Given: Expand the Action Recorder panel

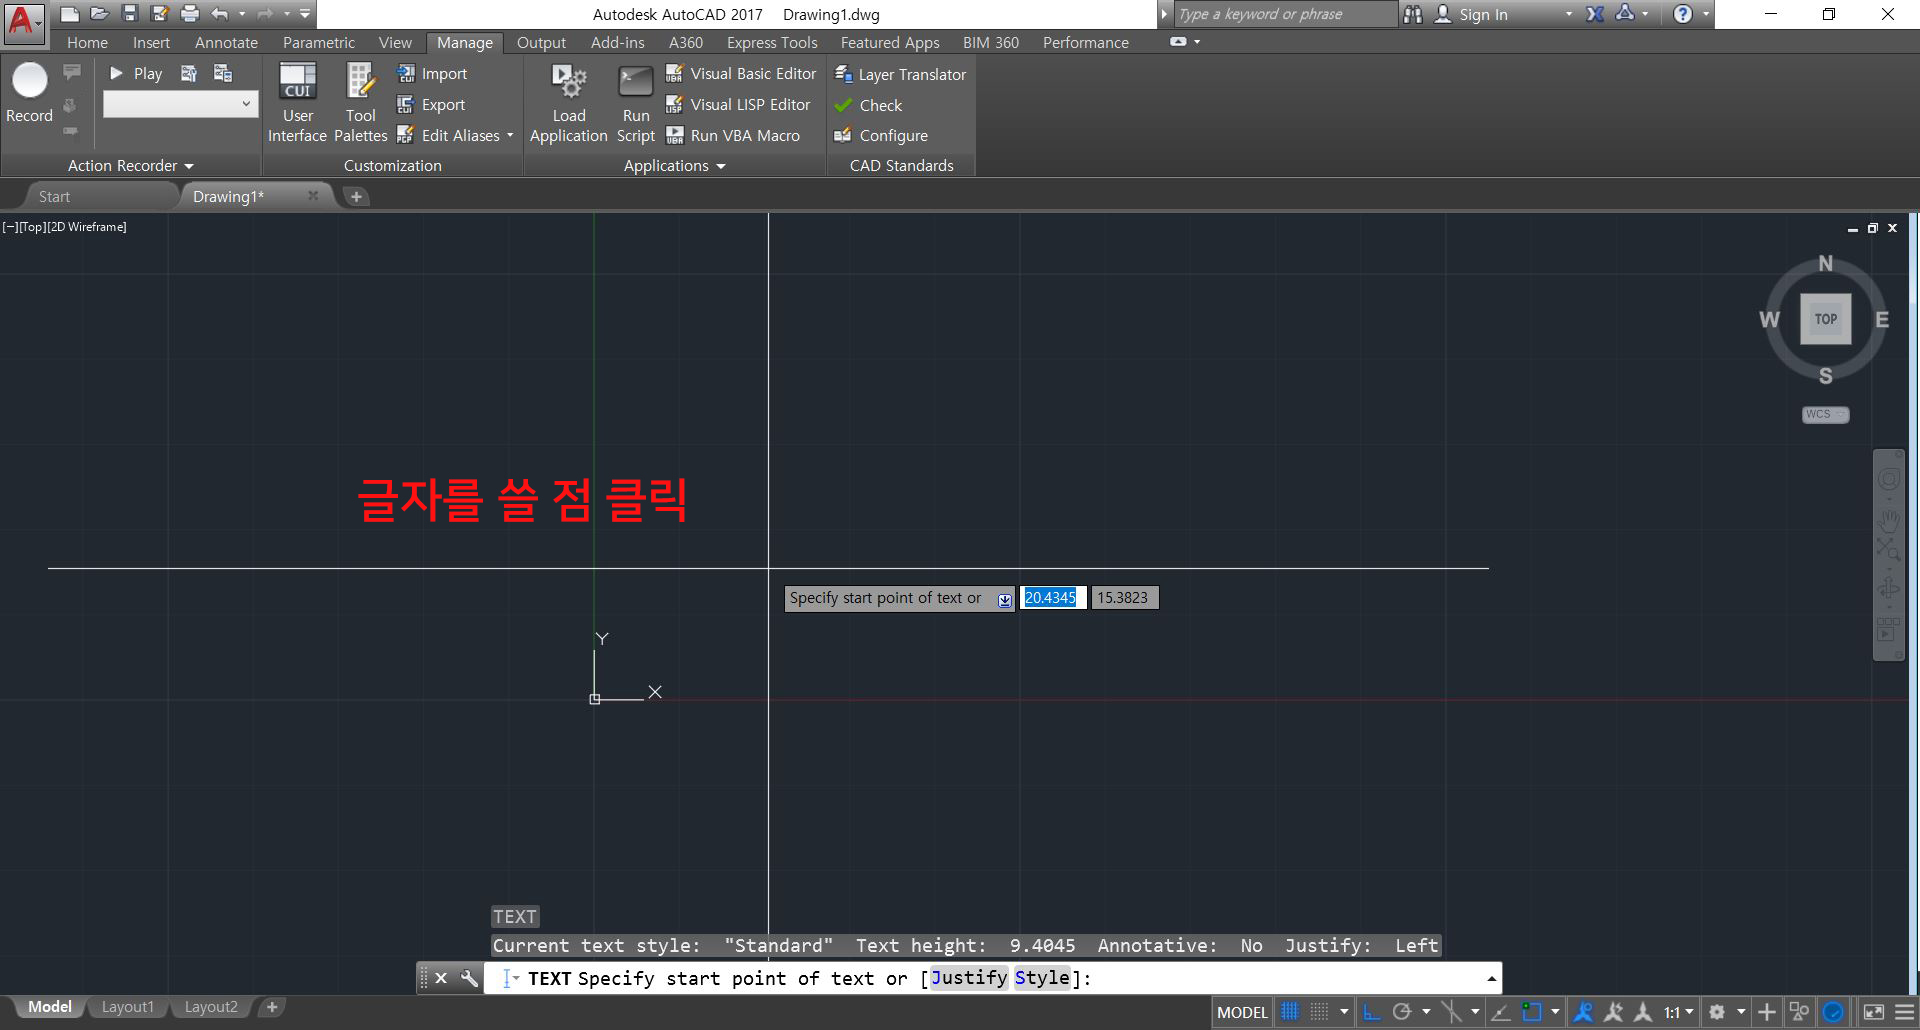Looking at the screenshot, I should pos(130,165).
